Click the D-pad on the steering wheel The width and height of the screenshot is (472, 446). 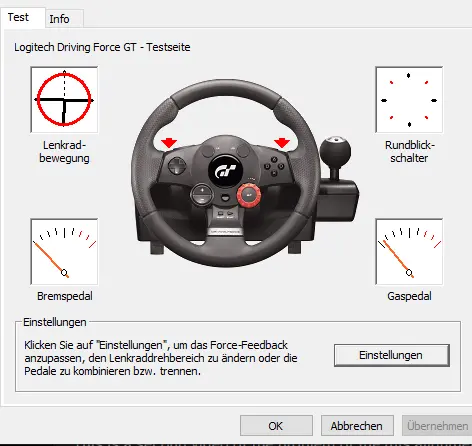[x=177, y=165]
